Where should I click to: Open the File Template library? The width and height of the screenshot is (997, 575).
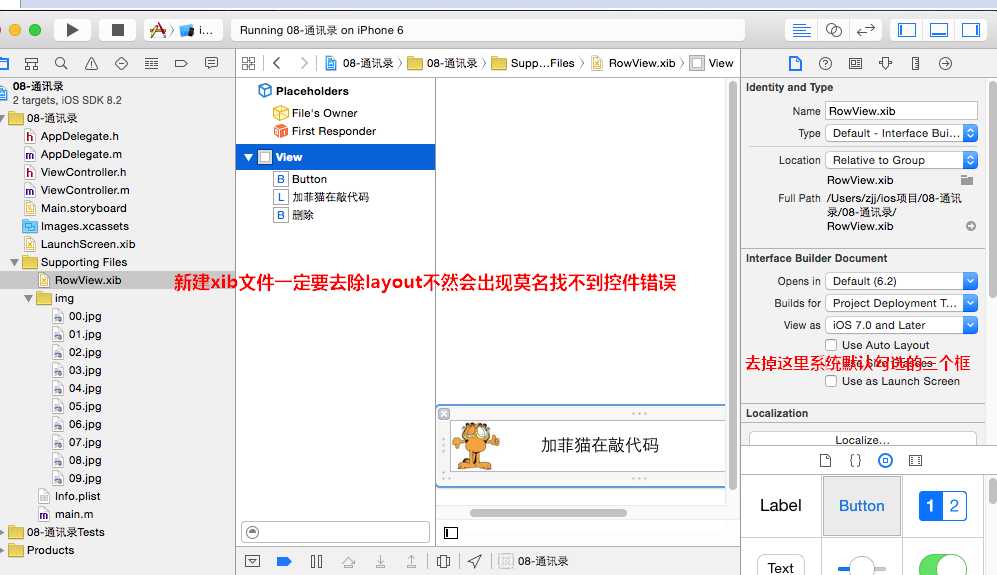tap(825, 461)
